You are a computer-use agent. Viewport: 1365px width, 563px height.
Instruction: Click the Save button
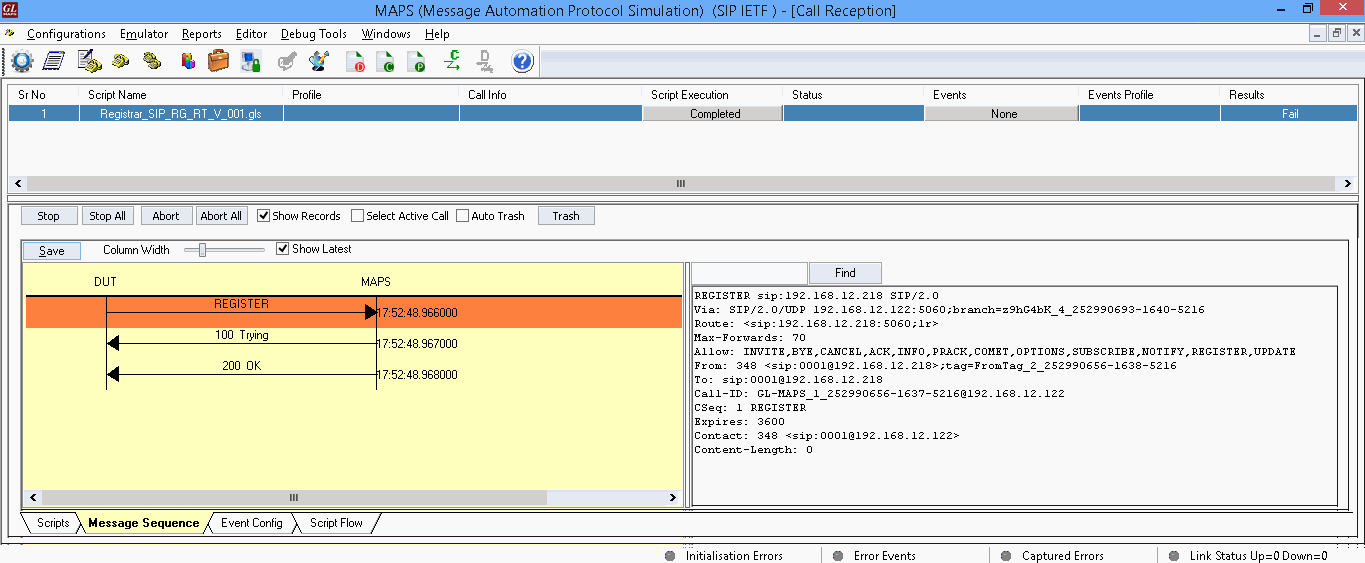tap(52, 251)
